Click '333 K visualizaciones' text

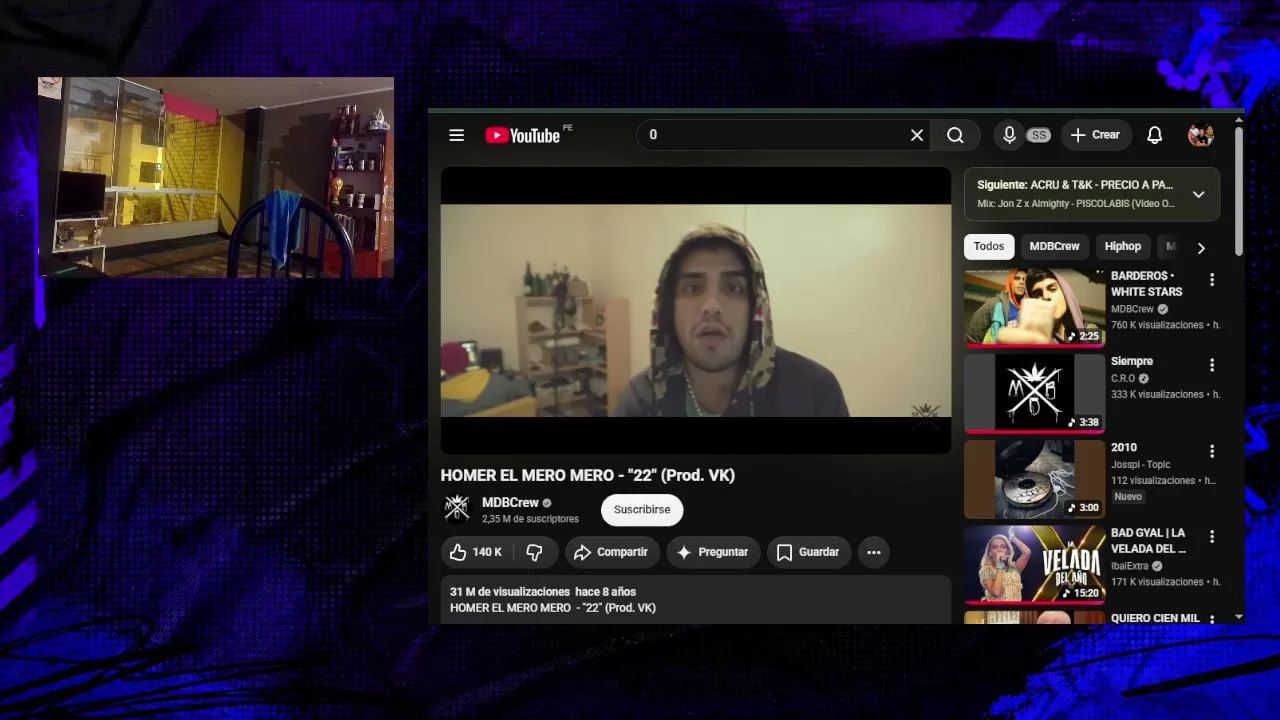coord(1157,394)
